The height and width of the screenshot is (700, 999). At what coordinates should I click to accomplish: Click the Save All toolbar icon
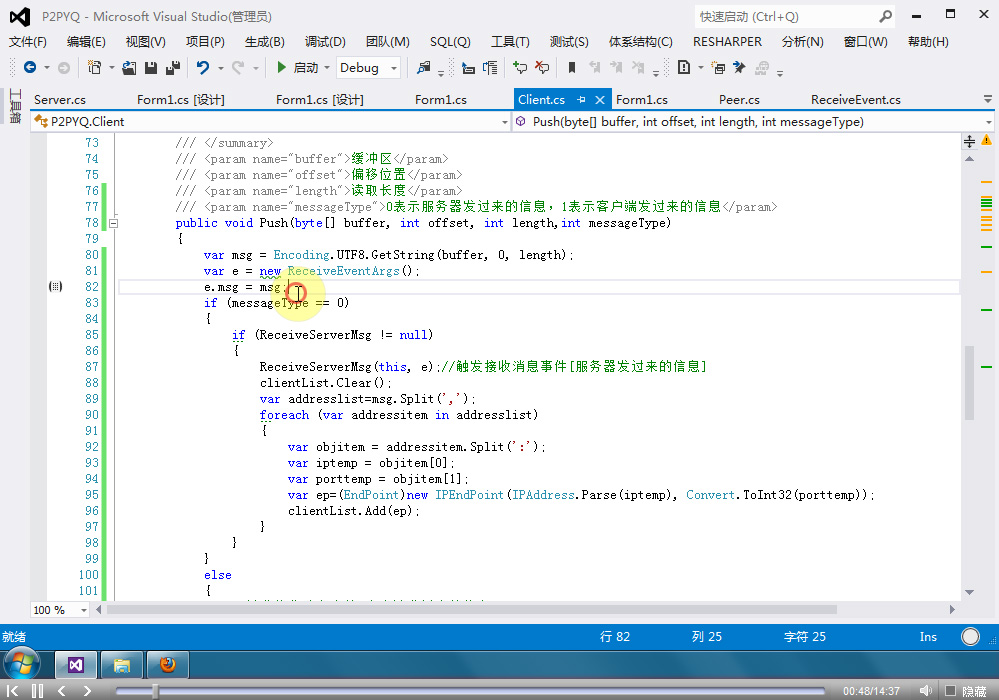click(172, 68)
